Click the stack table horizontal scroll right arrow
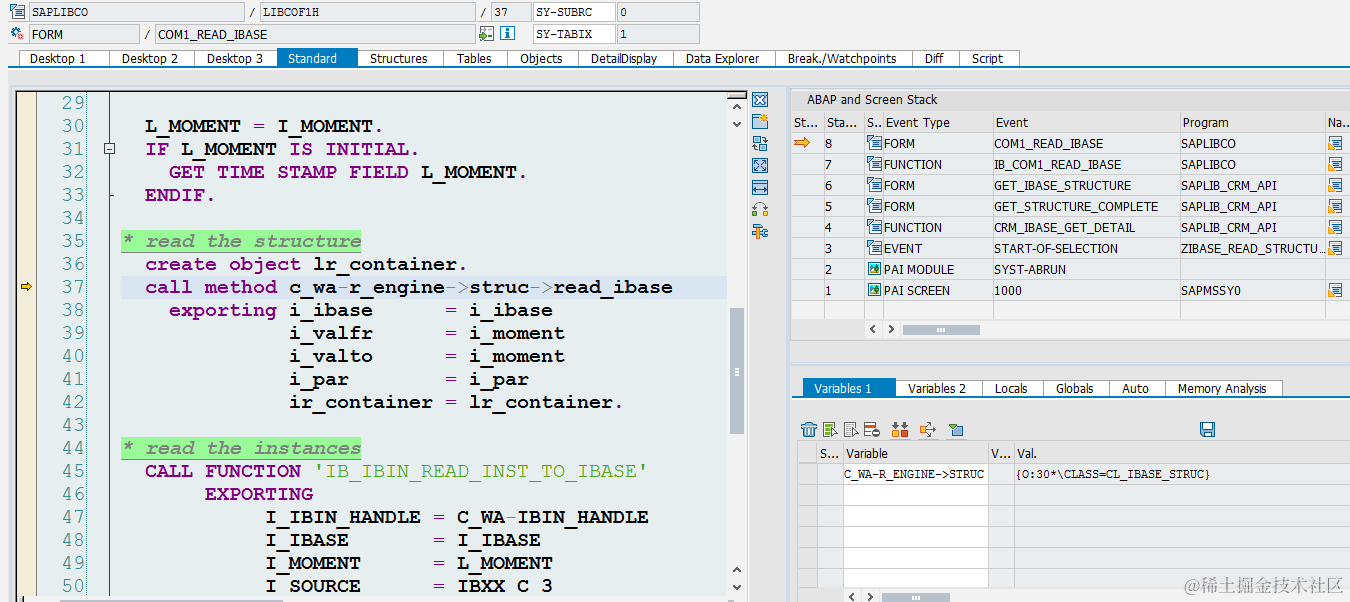Screen dimensions: 1350x602 point(892,329)
